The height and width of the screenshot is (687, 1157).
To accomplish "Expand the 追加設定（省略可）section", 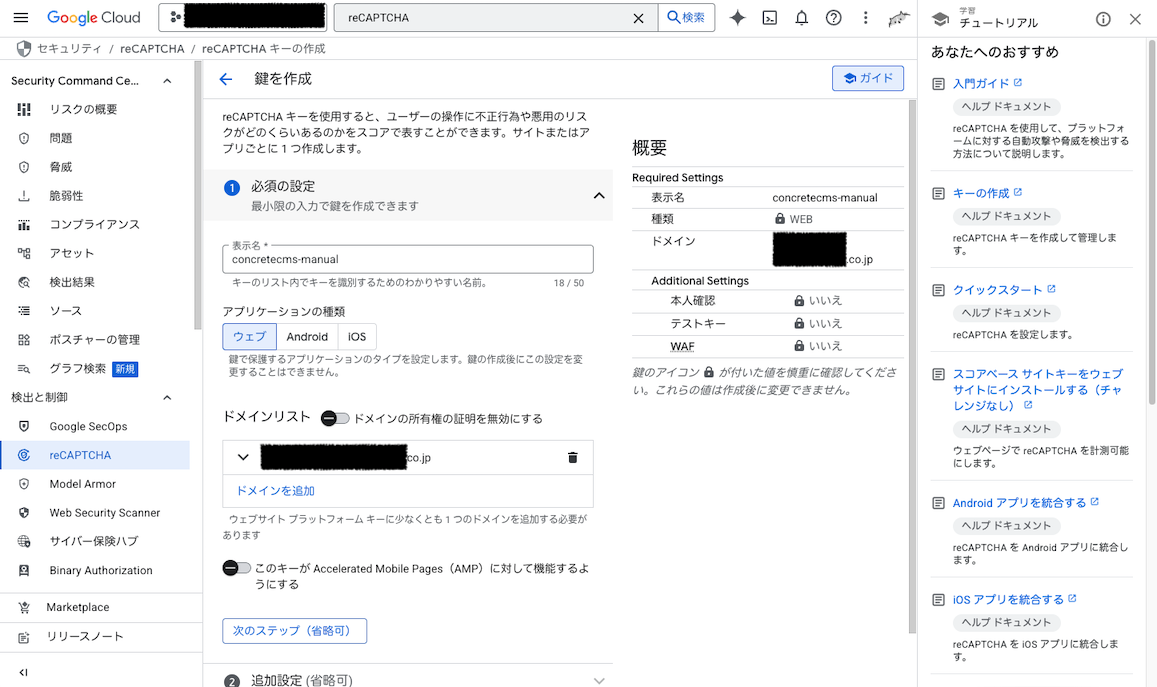I will tap(599, 679).
